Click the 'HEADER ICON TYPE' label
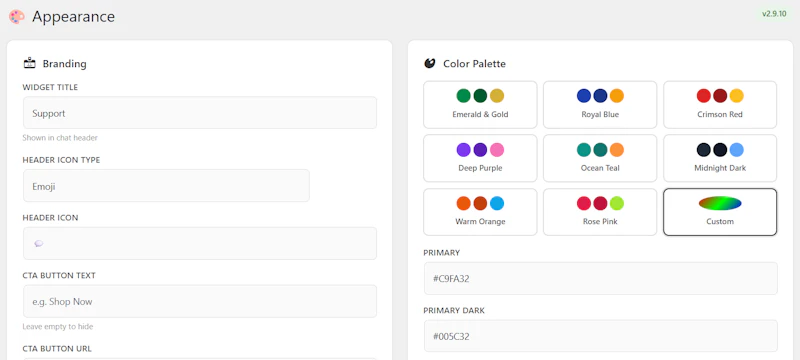Screen dimensions: 800x360 tap(61, 160)
